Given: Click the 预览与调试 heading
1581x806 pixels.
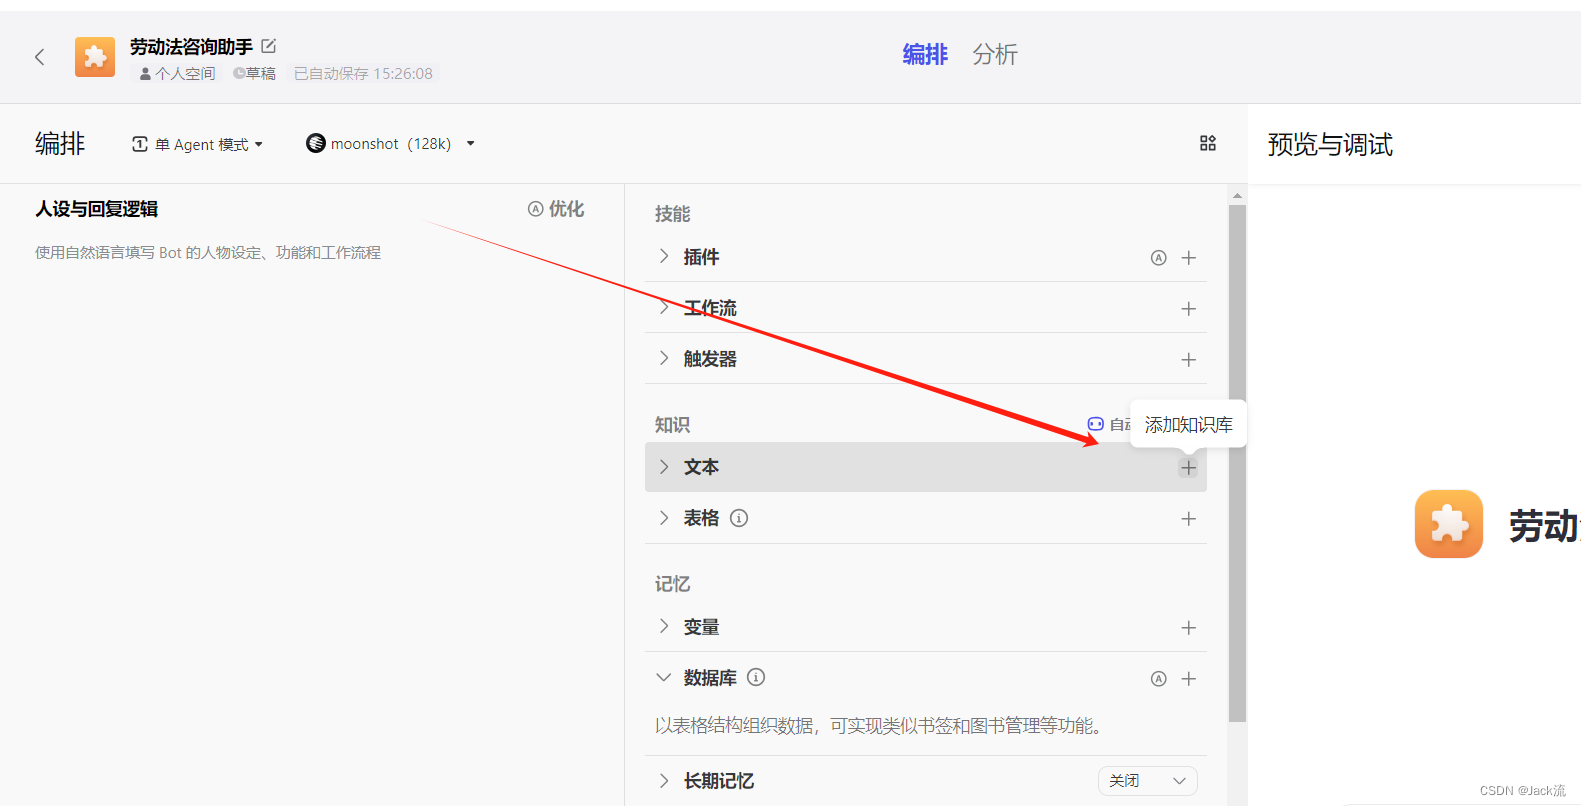Looking at the screenshot, I should click(1330, 145).
